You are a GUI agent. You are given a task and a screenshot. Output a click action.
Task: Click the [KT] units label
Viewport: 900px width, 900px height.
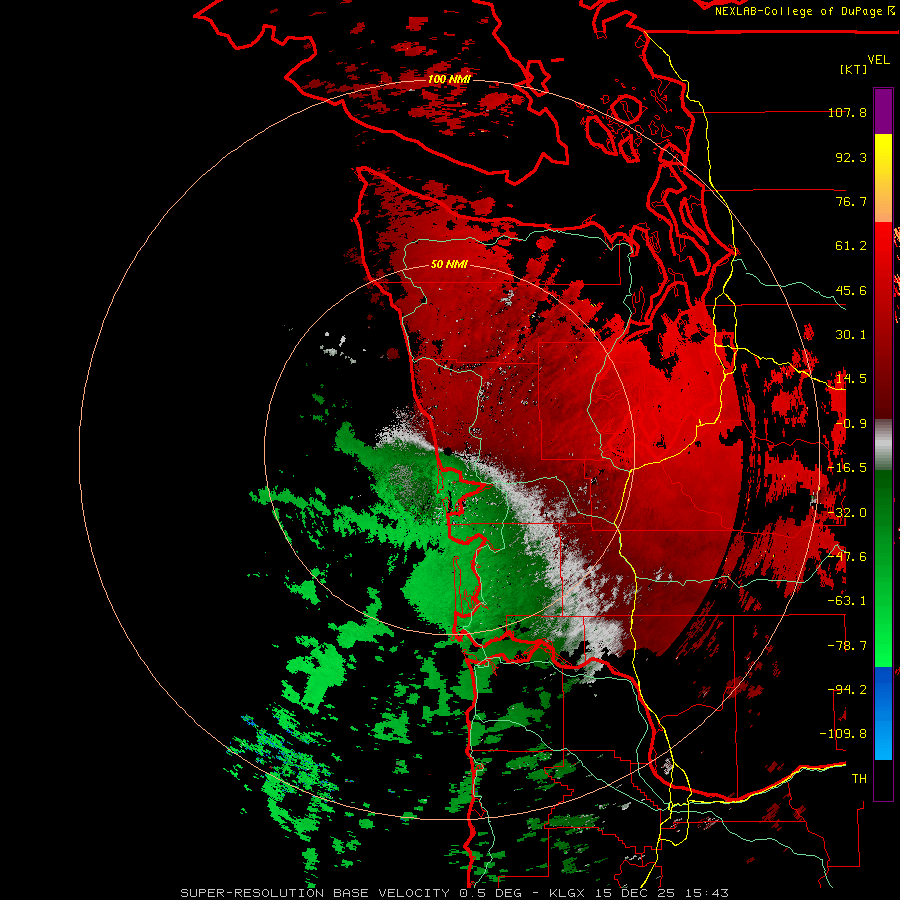(x=854, y=69)
